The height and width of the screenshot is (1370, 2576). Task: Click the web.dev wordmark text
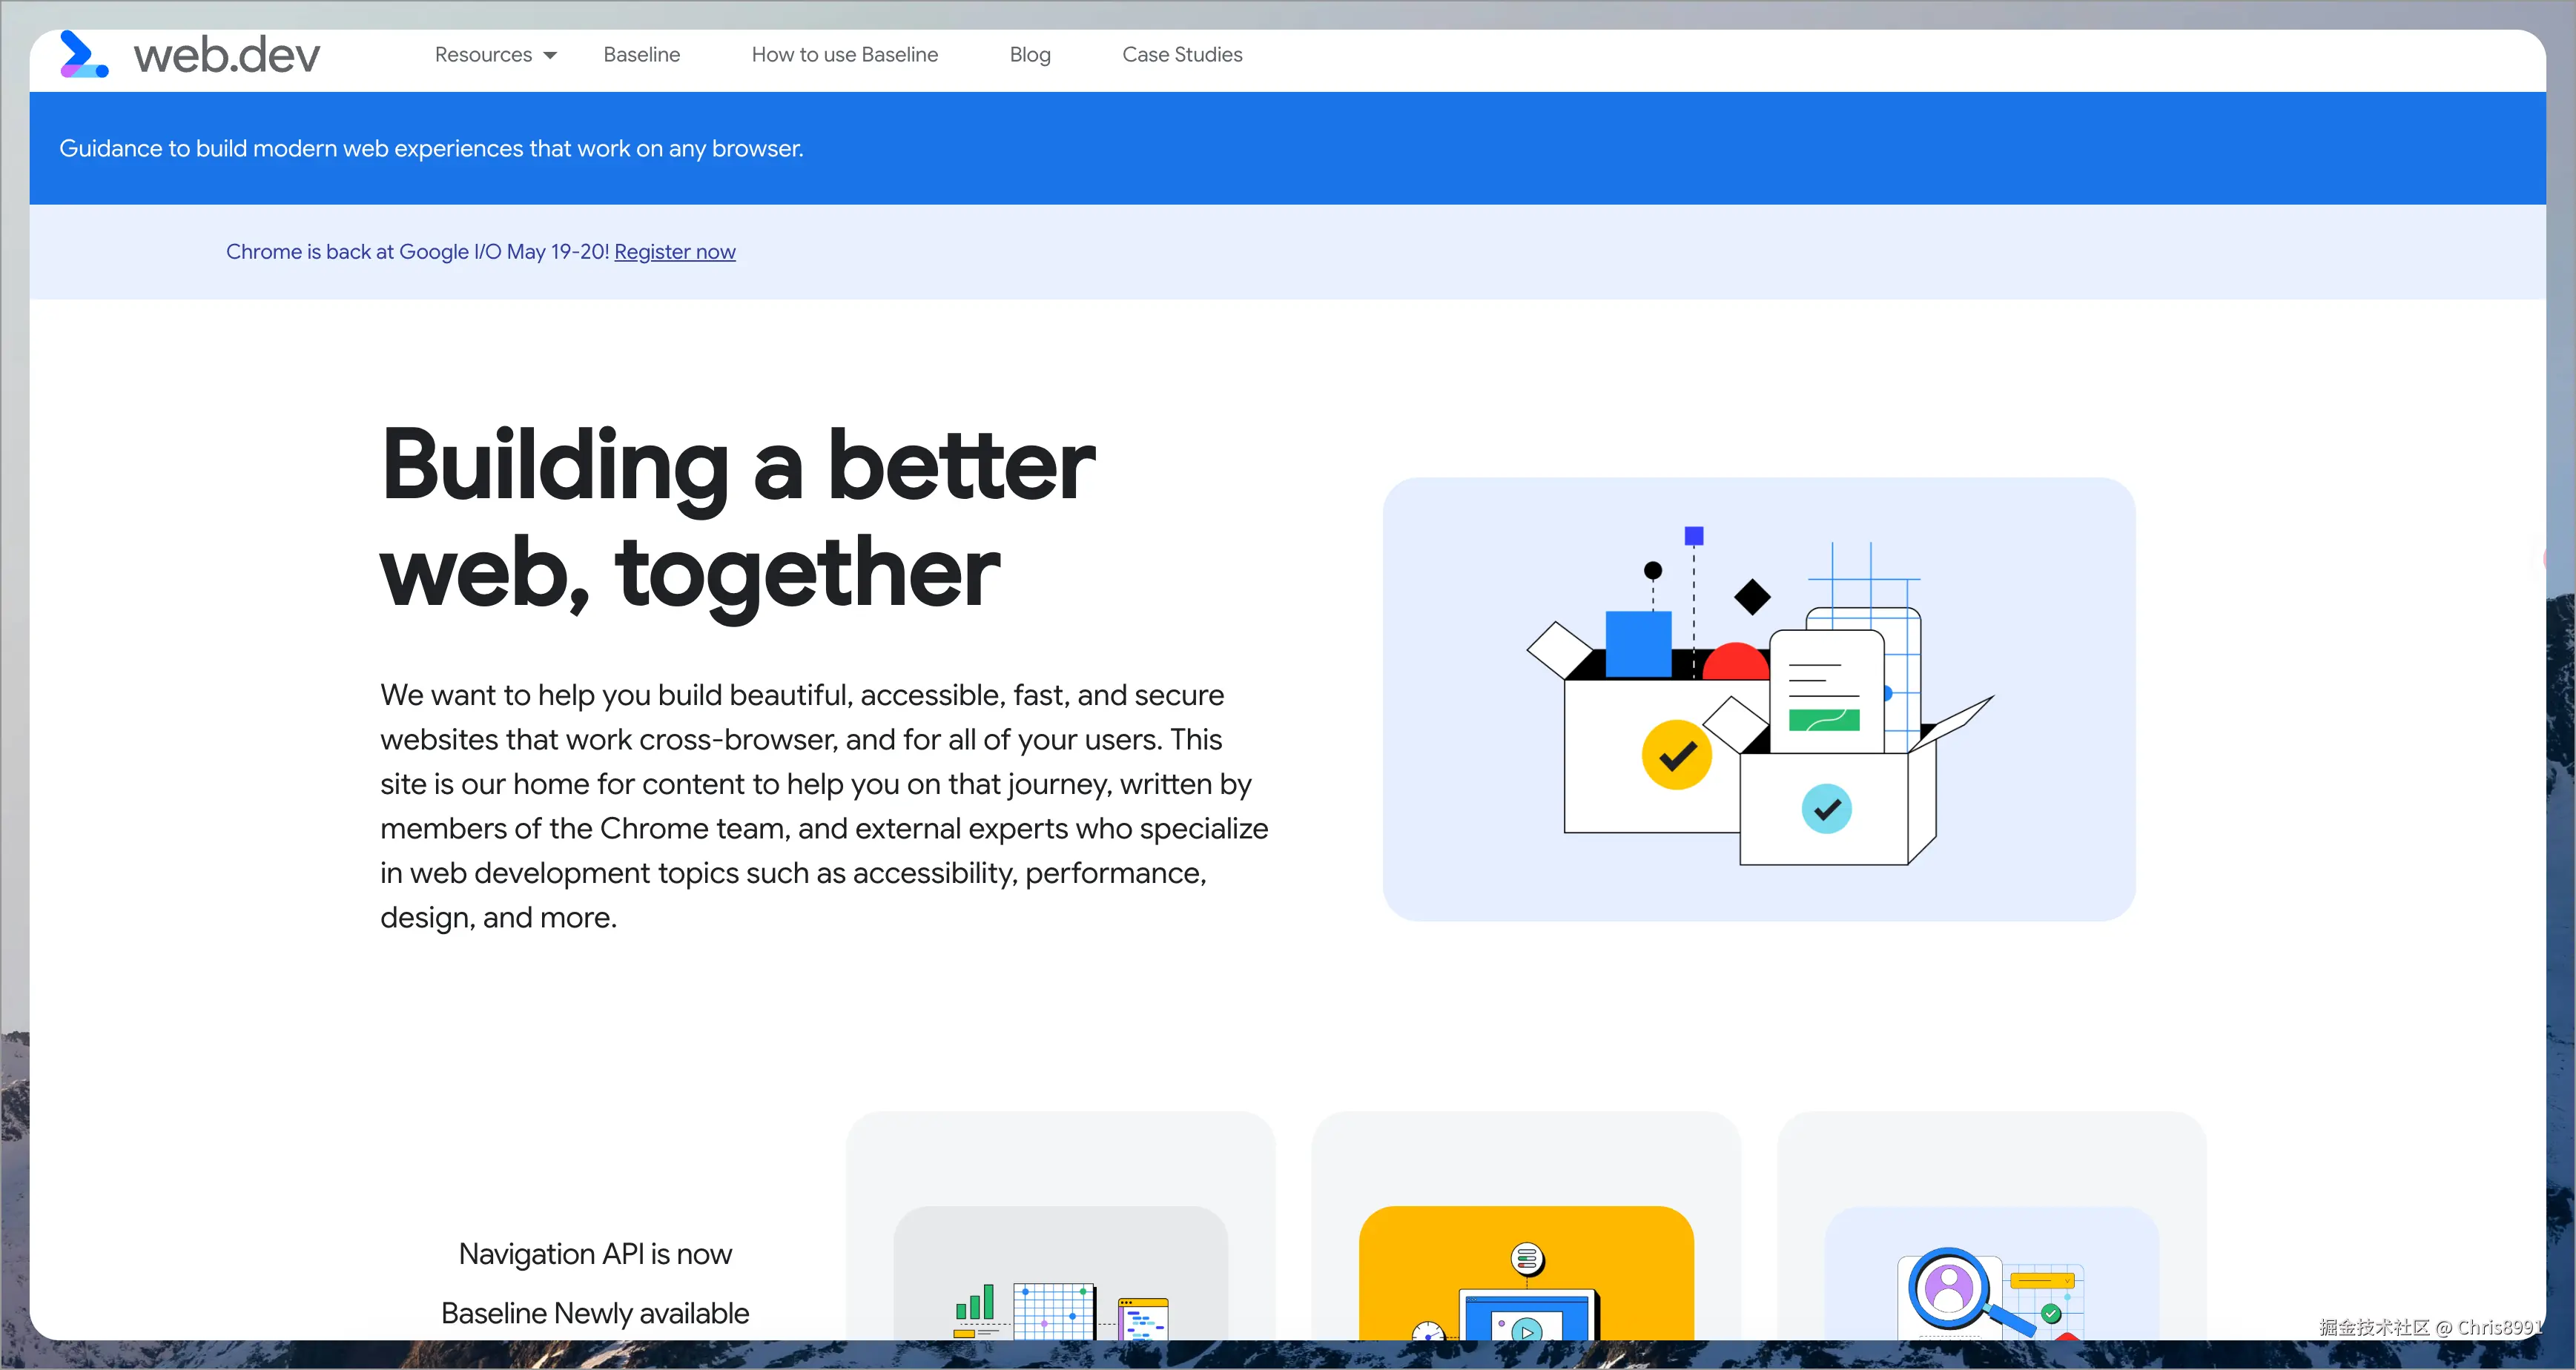(x=227, y=55)
